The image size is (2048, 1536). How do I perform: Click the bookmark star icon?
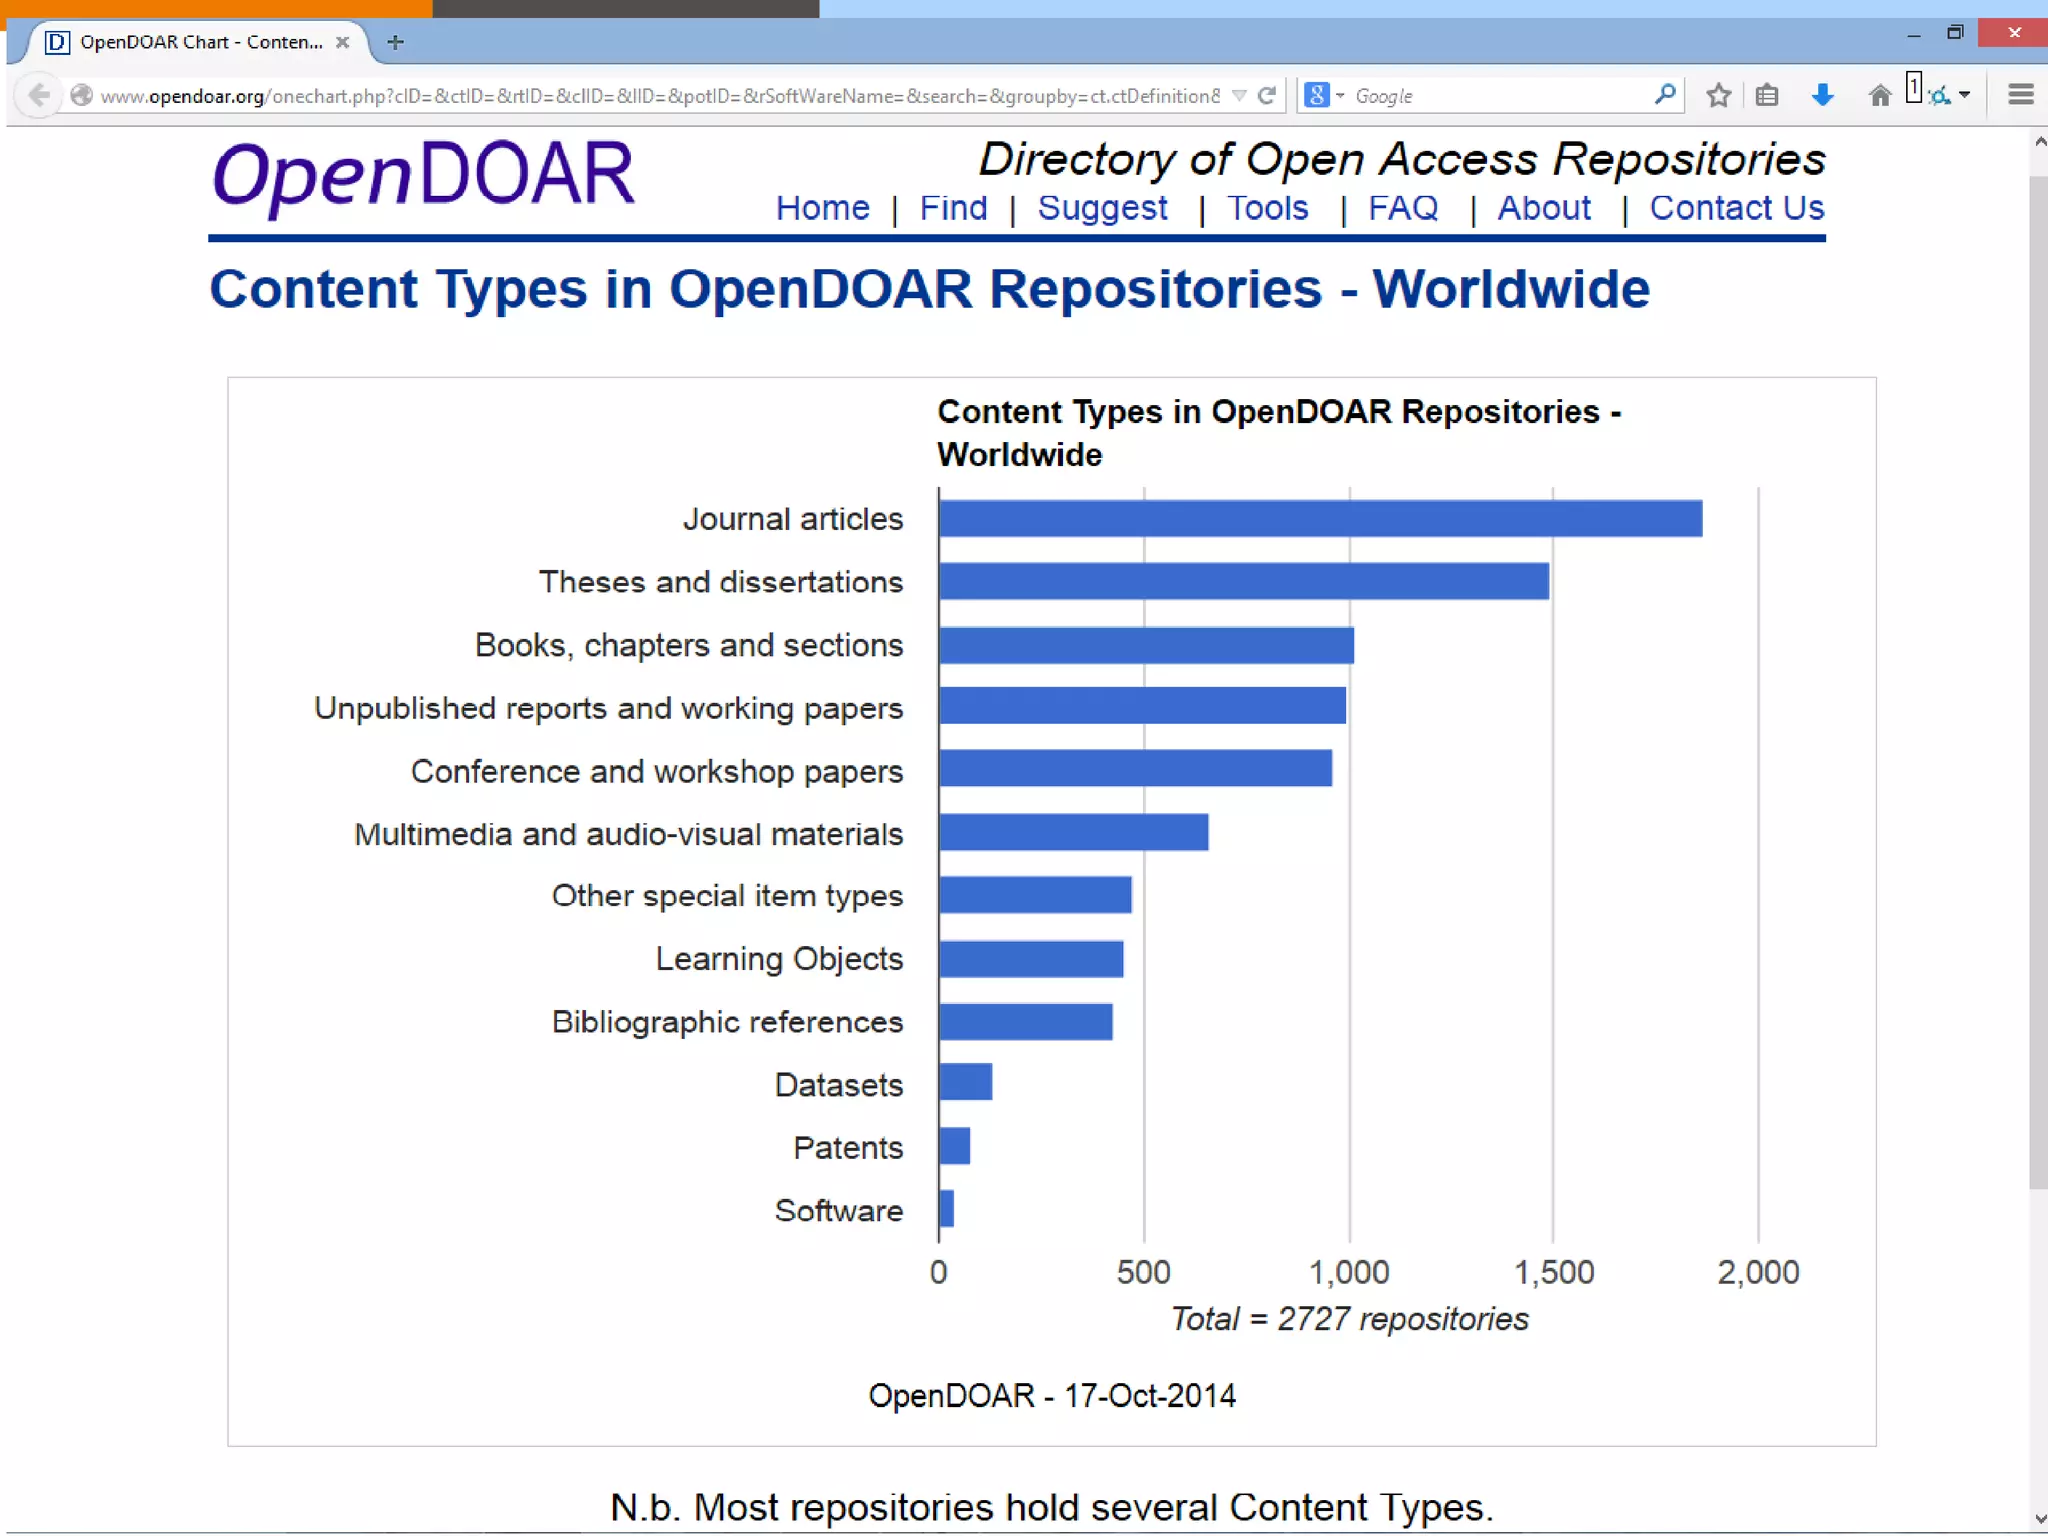tap(1718, 96)
